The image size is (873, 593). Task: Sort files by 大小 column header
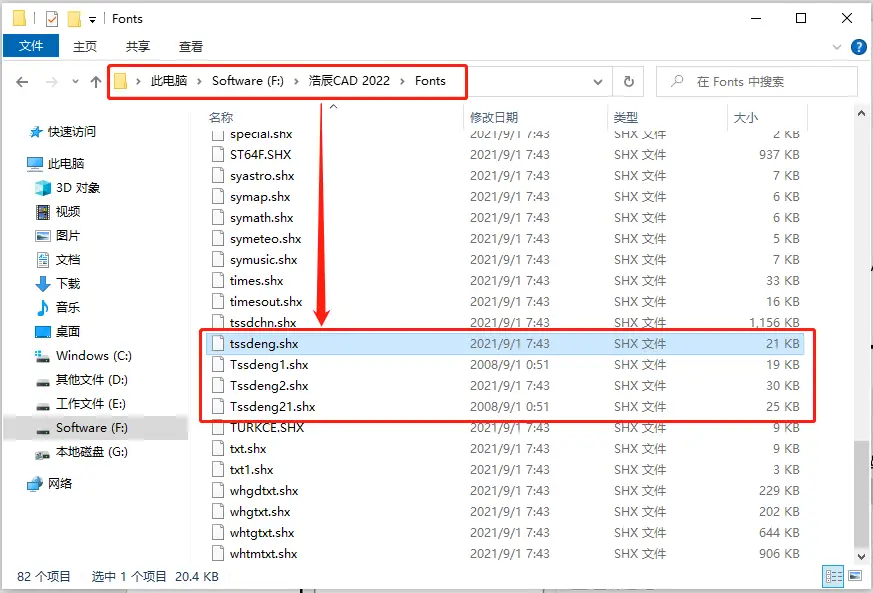(x=746, y=117)
